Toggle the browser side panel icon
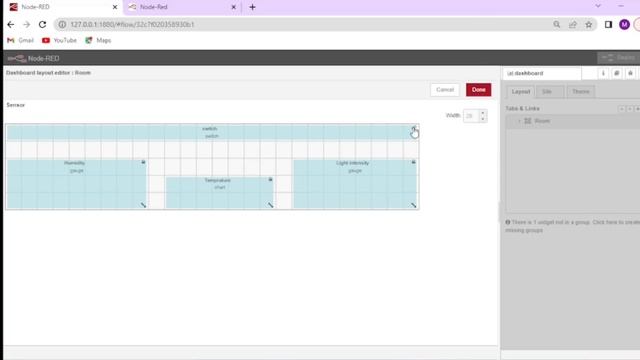640x360 pixels. click(608, 24)
